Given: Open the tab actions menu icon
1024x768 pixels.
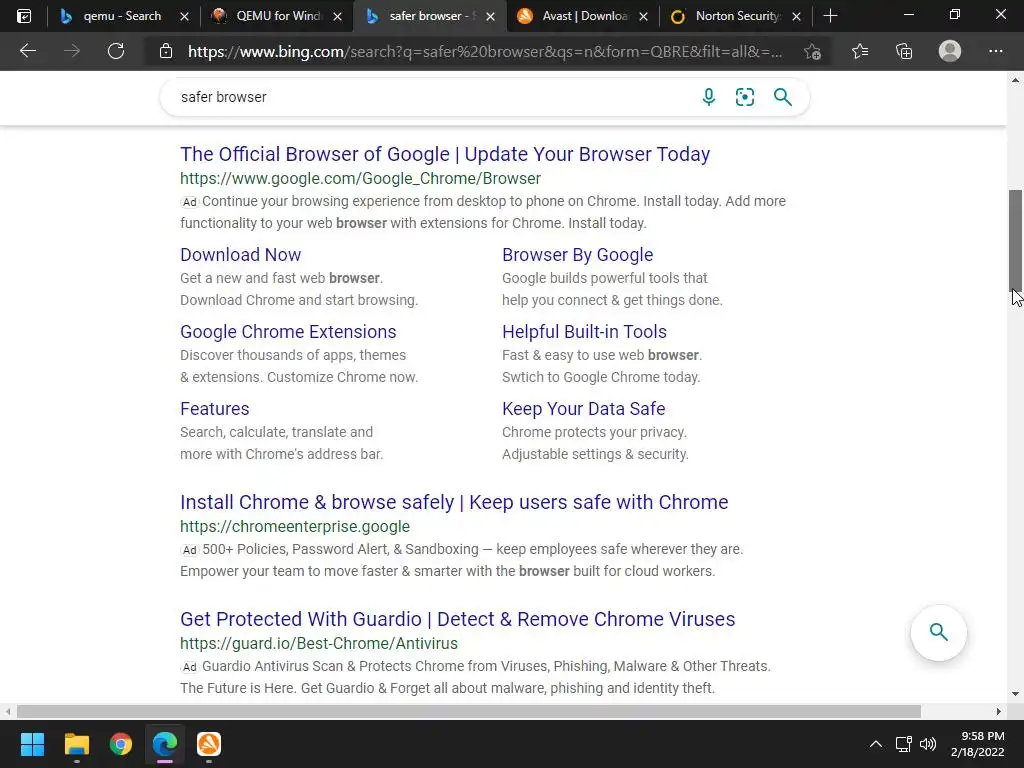Looking at the screenshot, I should (24, 16).
